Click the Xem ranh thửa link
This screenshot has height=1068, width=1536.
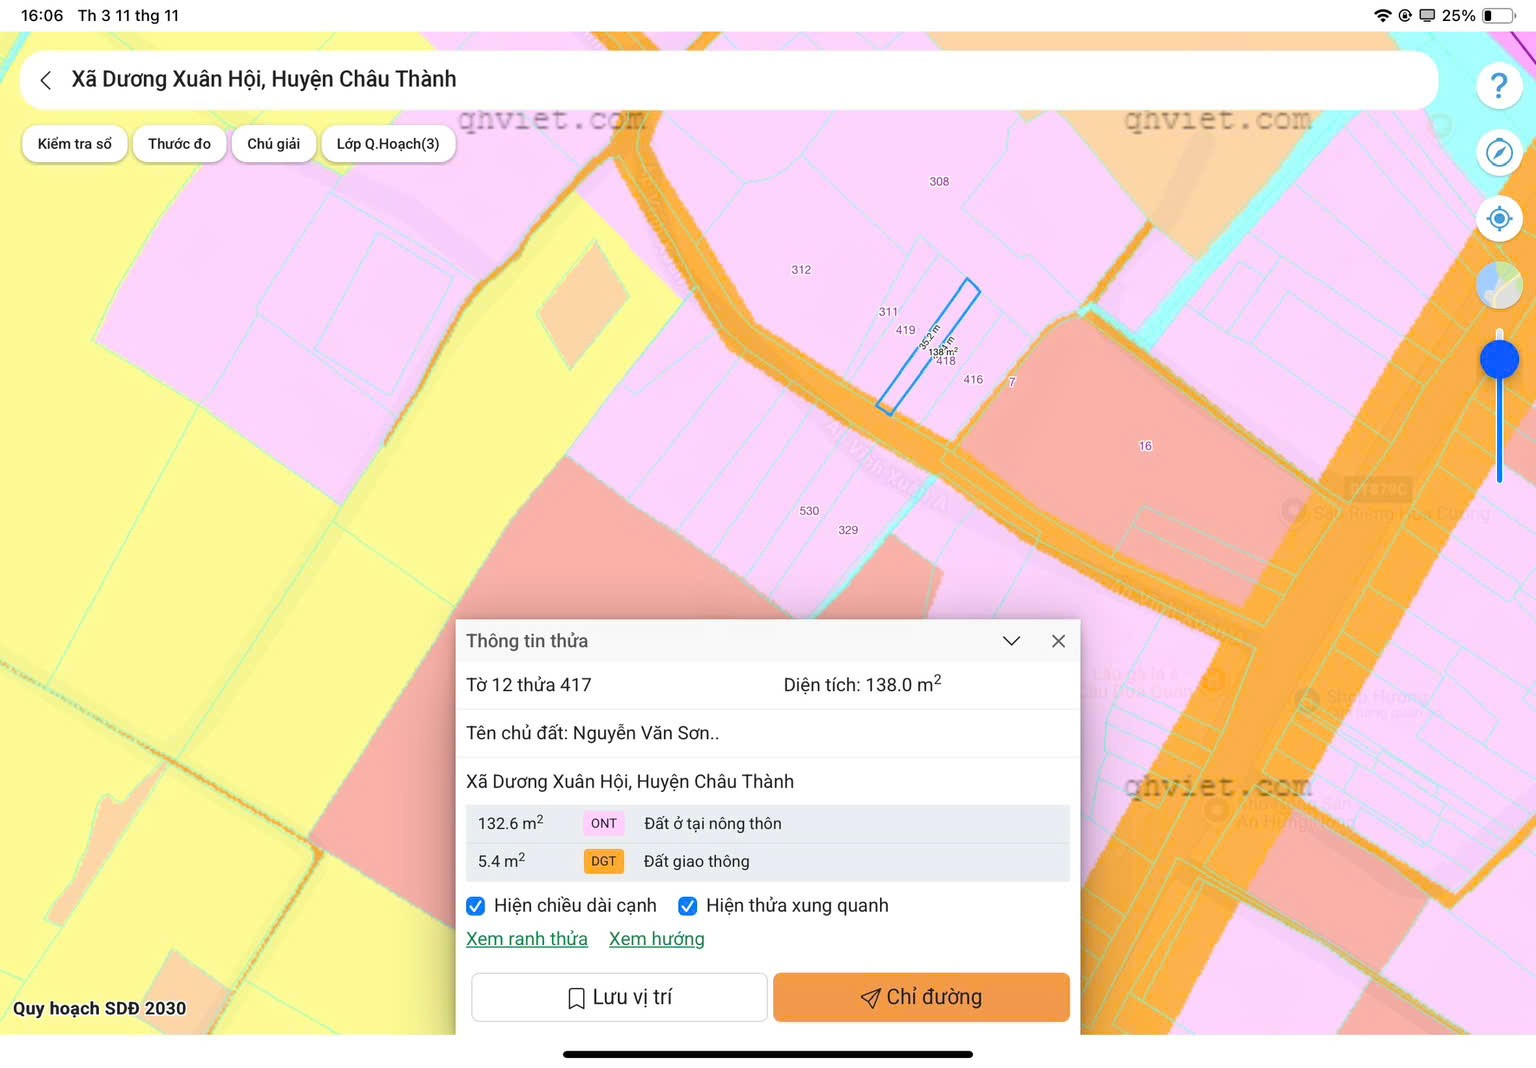click(x=527, y=939)
